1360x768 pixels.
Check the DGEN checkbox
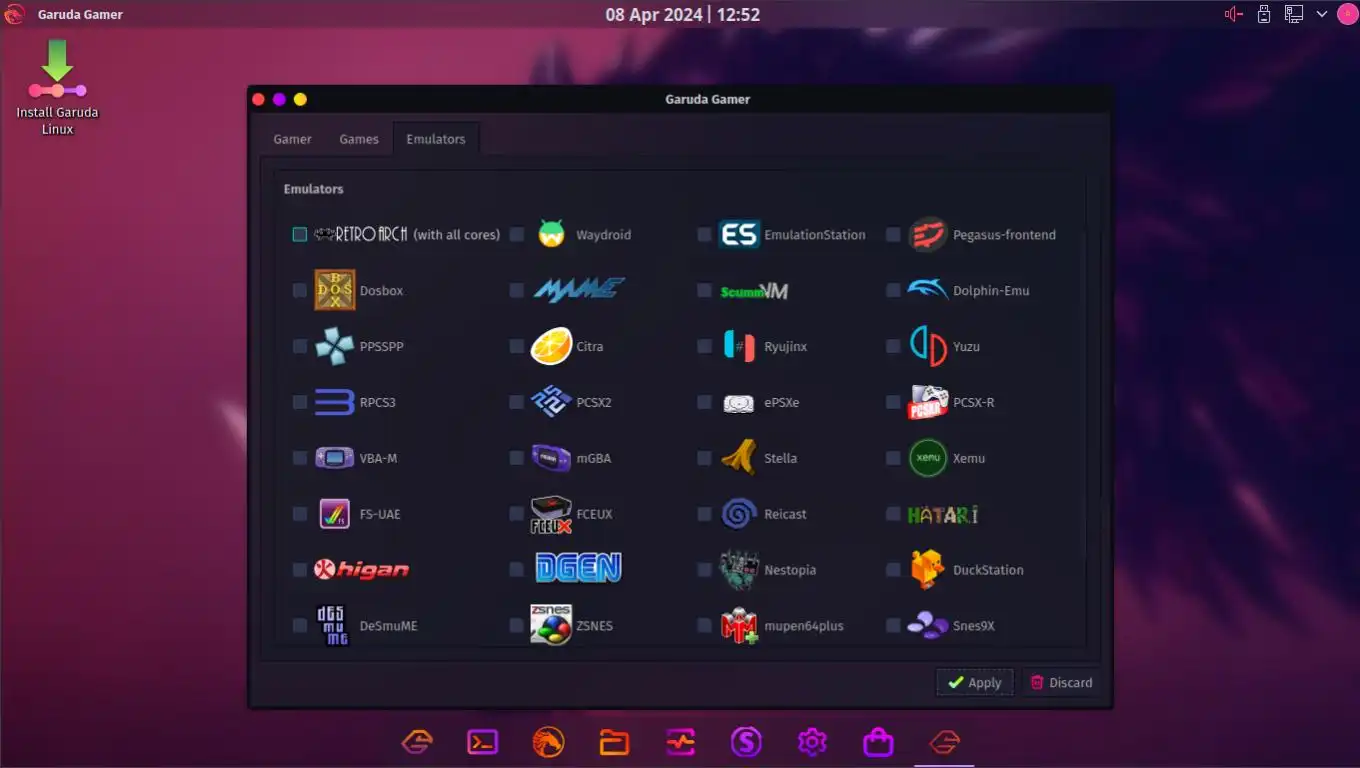click(516, 570)
